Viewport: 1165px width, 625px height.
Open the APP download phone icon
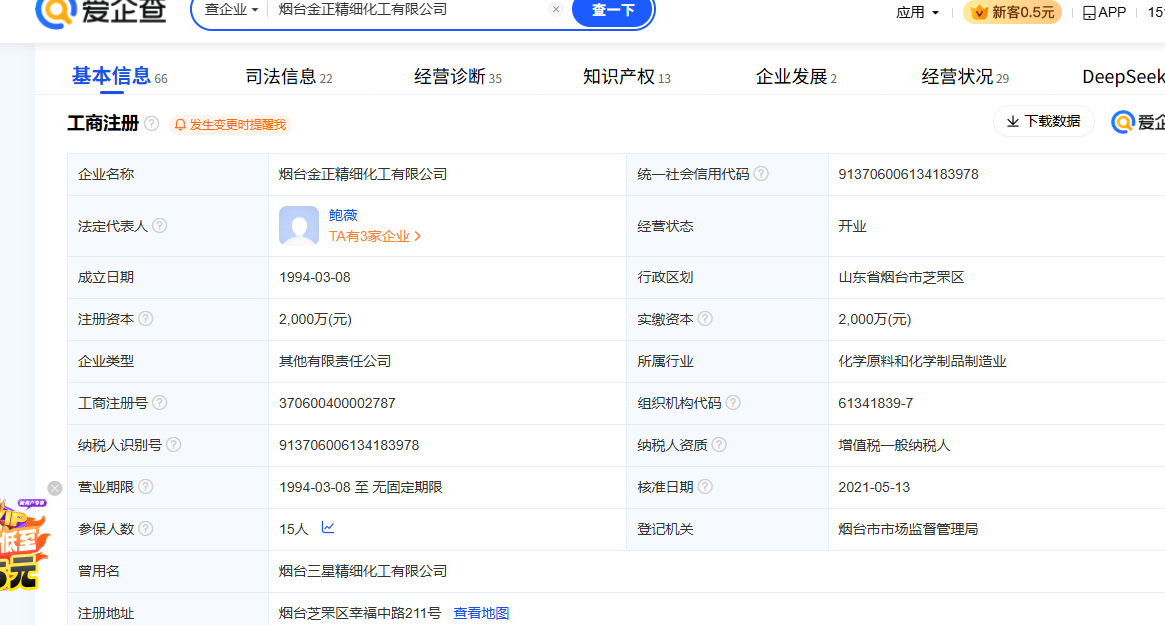(x=1089, y=13)
